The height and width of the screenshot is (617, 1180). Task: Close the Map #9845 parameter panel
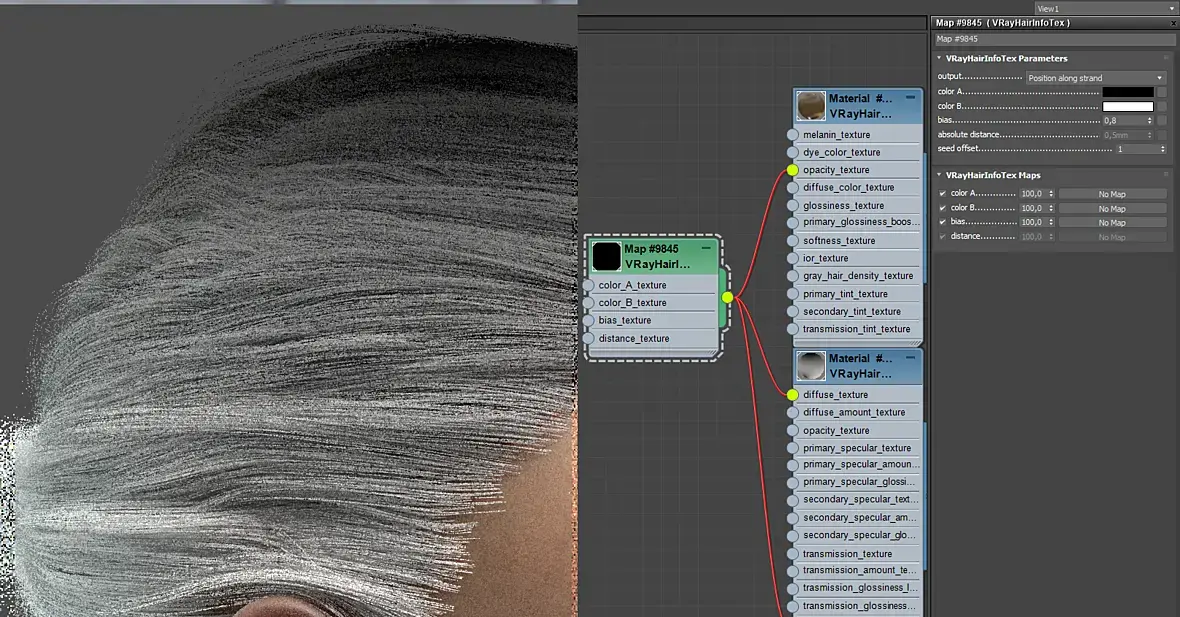[1173, 23]
